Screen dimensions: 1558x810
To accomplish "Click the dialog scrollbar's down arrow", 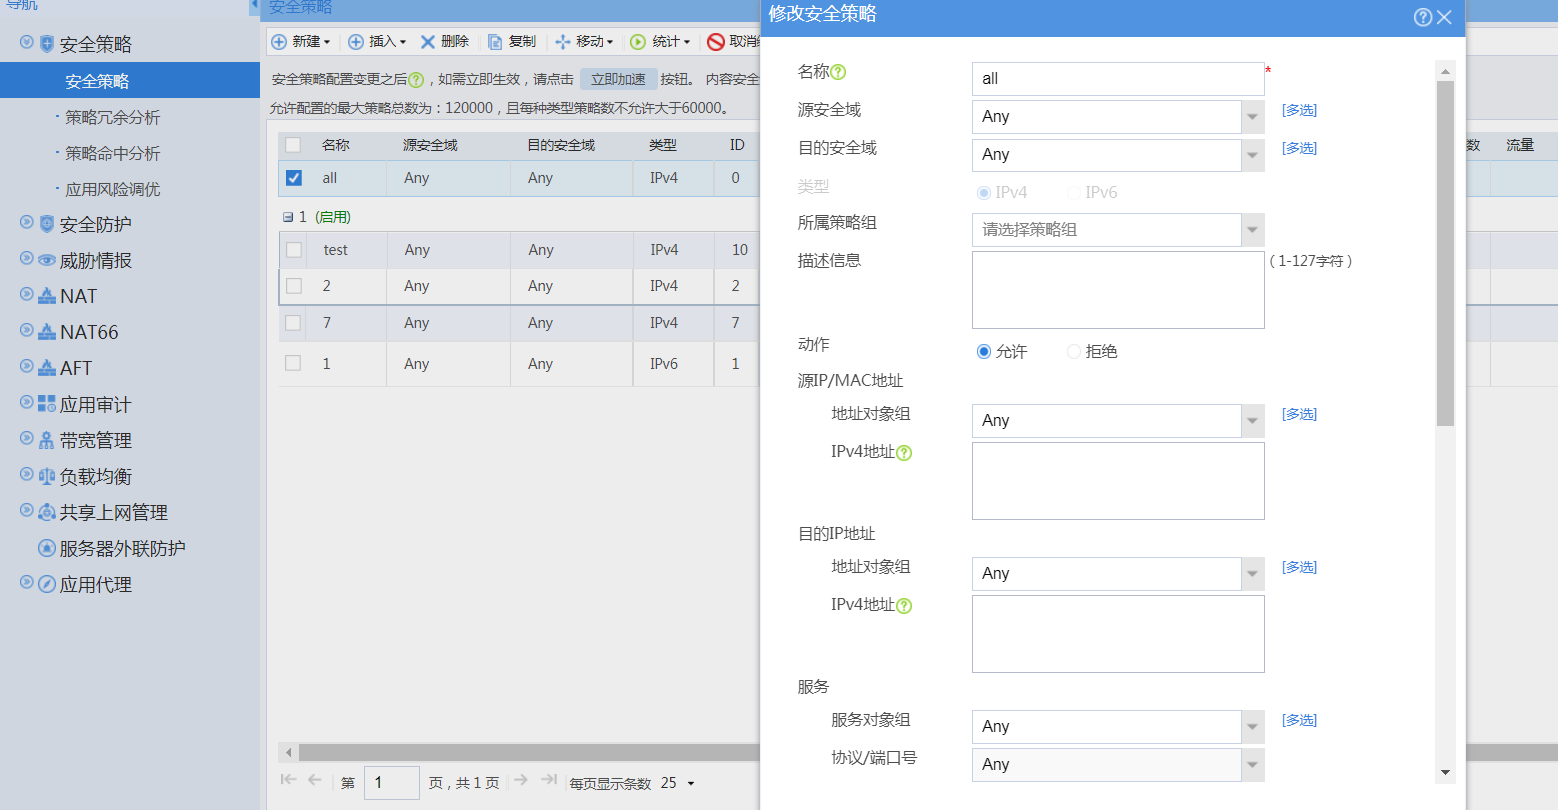I will click(x=1445, y=773).
